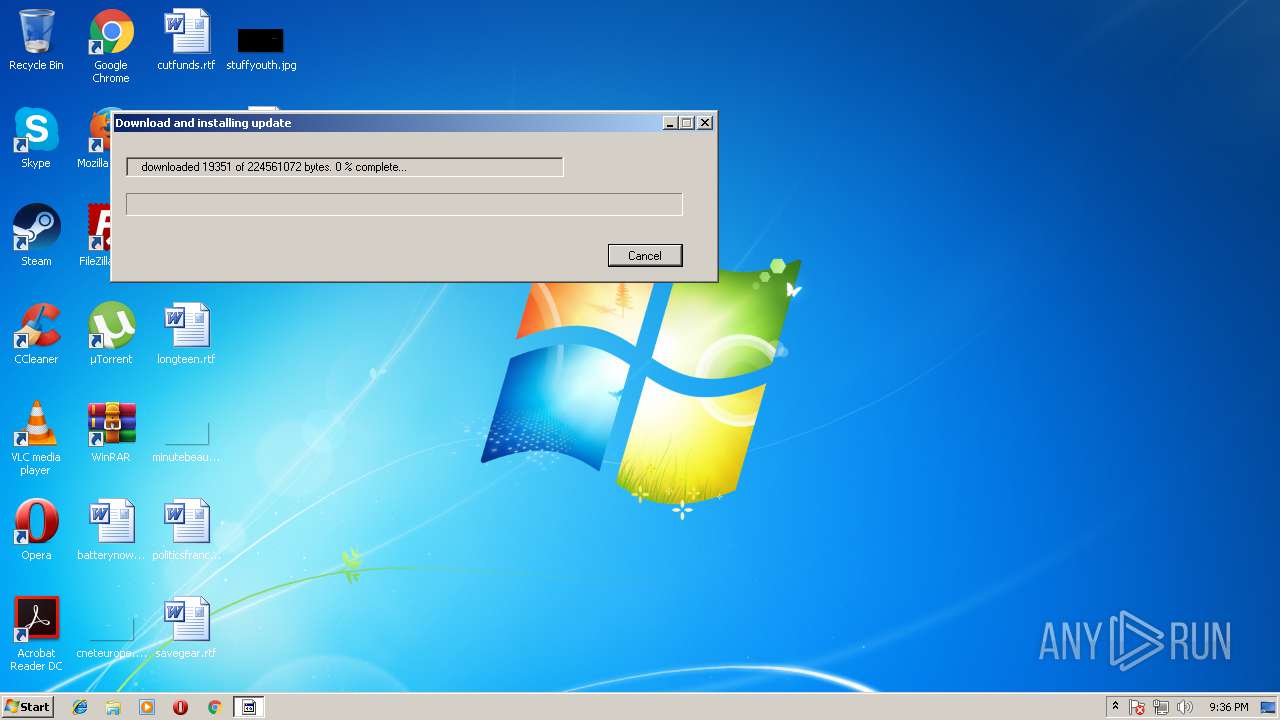
Task: Select the cutfunds.rtf document
Action: (186, 40)
